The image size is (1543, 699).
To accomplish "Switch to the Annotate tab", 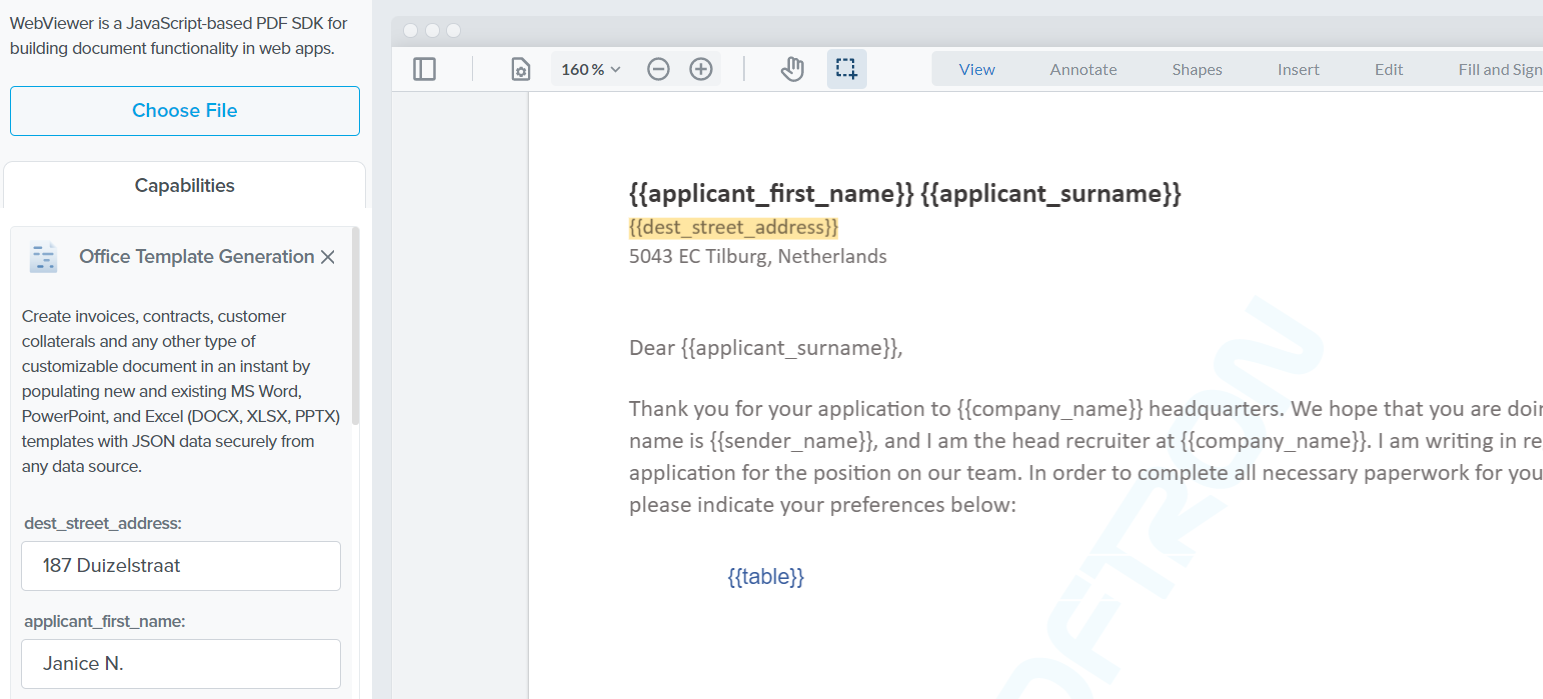I will click(x=1083, y=69).
